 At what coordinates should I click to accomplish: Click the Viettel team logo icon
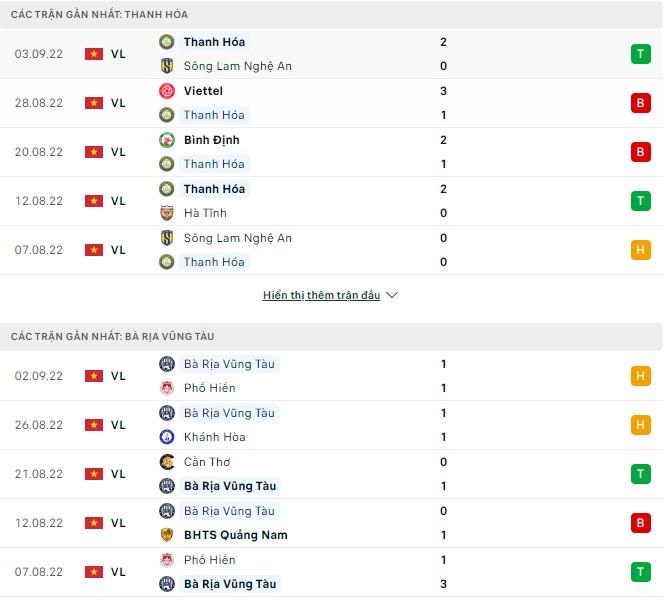(x=167, y=91)
